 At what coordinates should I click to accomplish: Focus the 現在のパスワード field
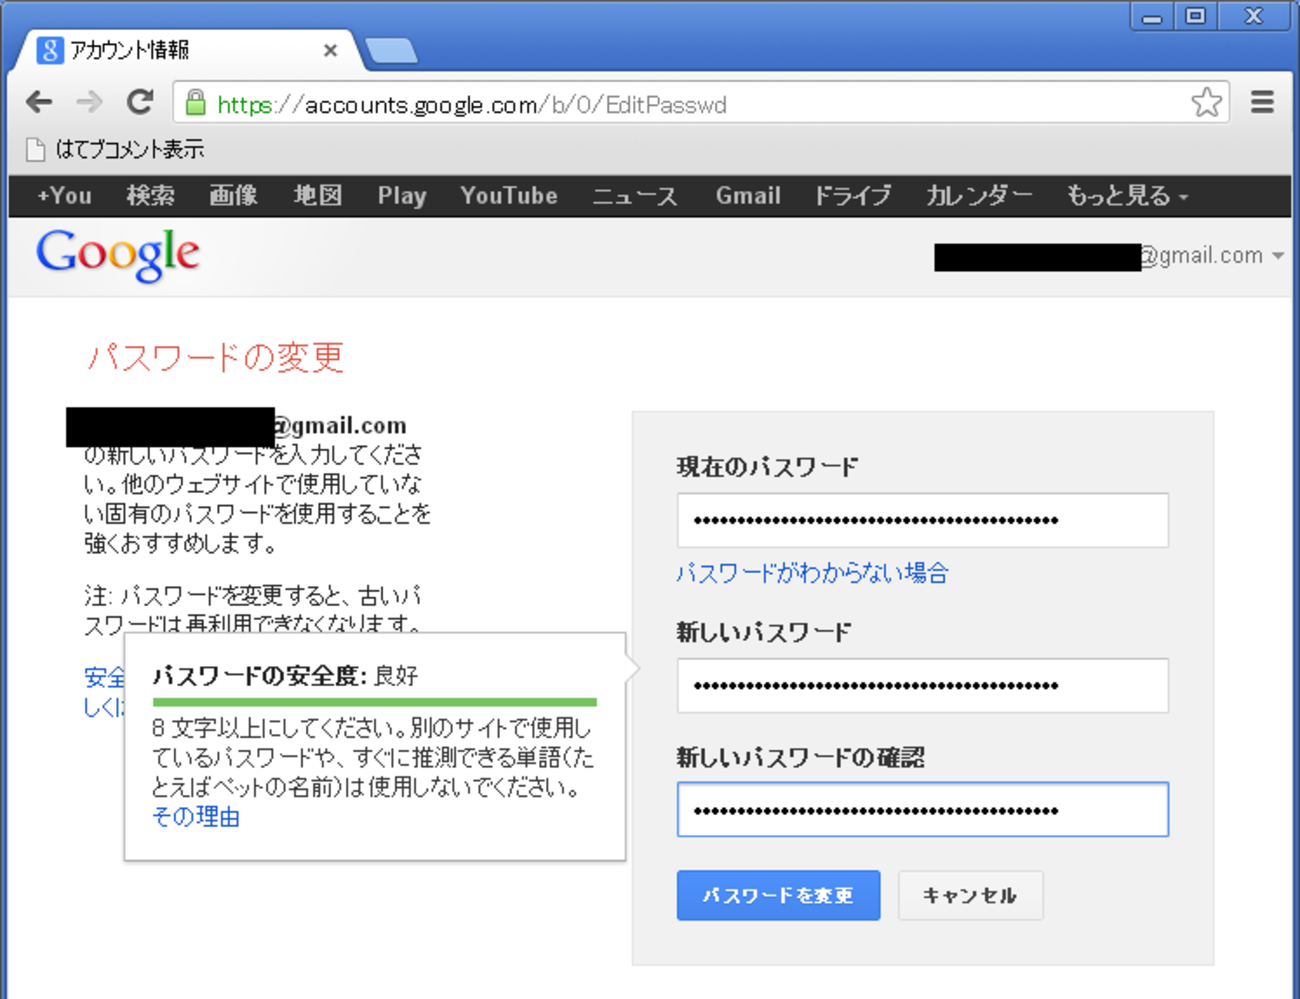click(922, 520)
